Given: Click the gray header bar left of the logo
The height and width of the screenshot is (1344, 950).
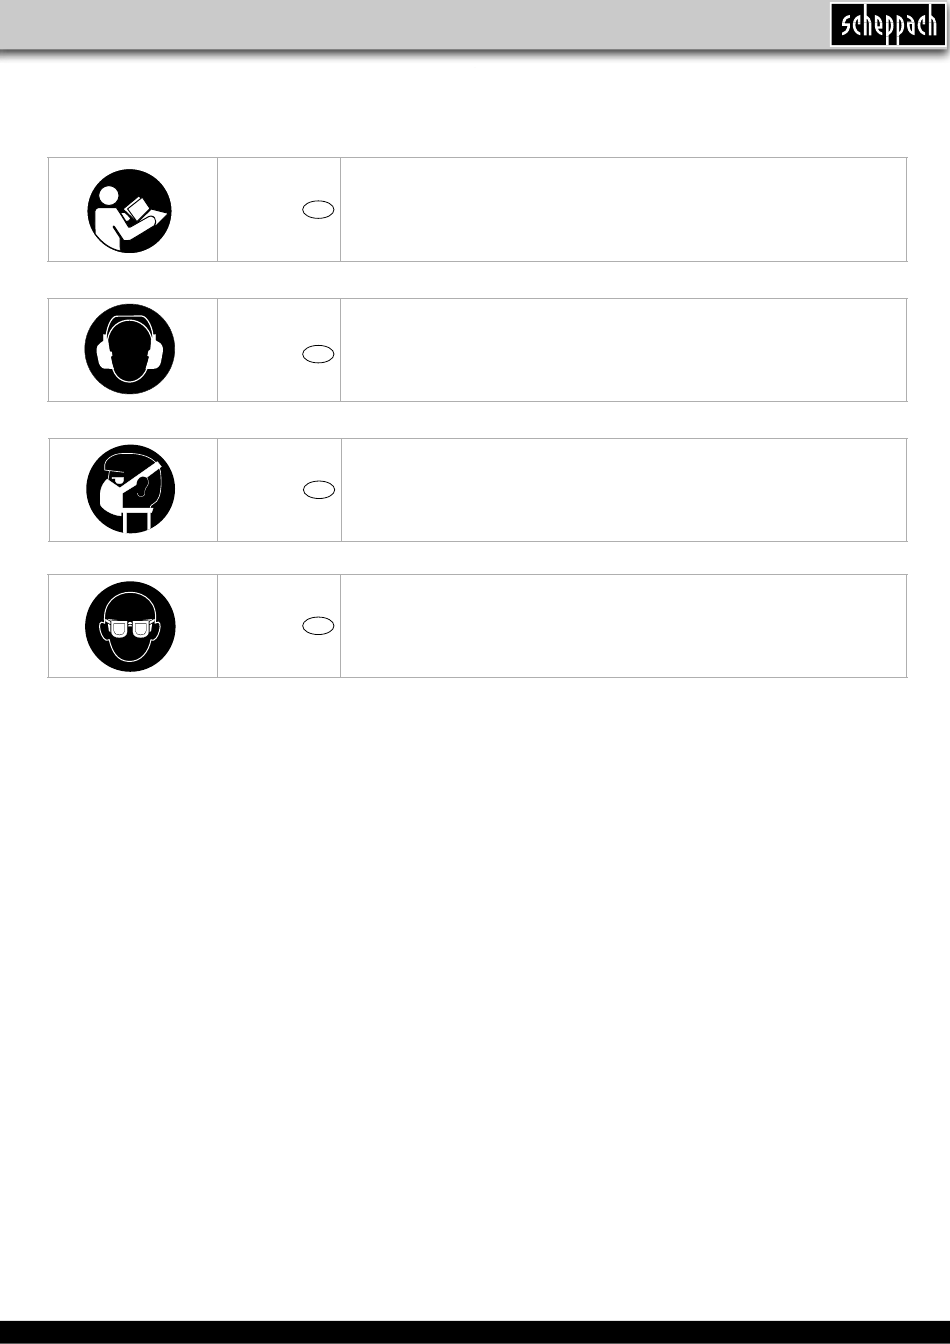Looking at the screenshot, I should pyautogui.click(x=400, y=24).
